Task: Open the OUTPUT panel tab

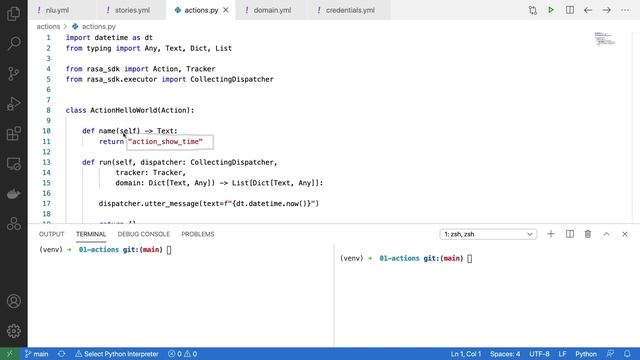Action: (x=51, y=234)
